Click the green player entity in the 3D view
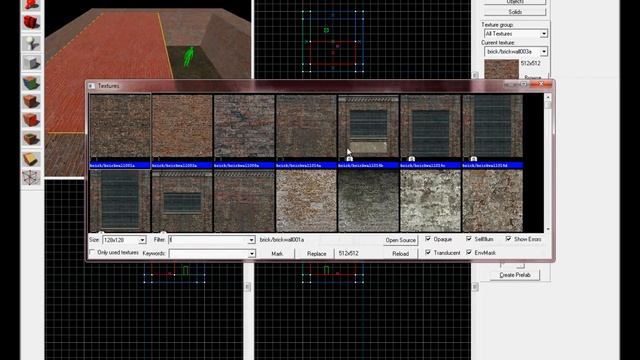Image resolution: width=640 pixels, height=360 pixels. pos(189,57)
